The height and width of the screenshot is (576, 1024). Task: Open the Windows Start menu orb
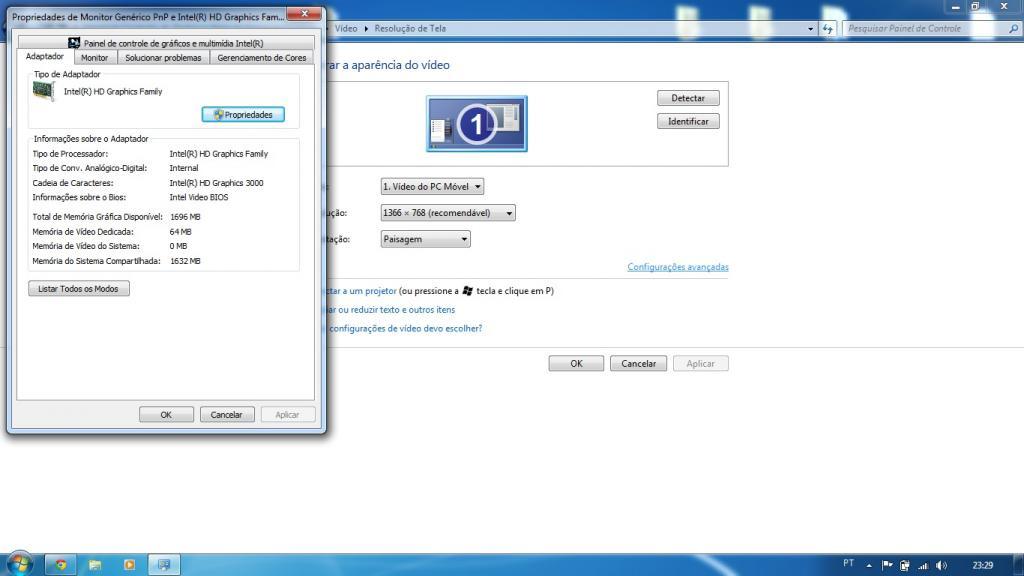pyautogui.click(x=18, y=564)
